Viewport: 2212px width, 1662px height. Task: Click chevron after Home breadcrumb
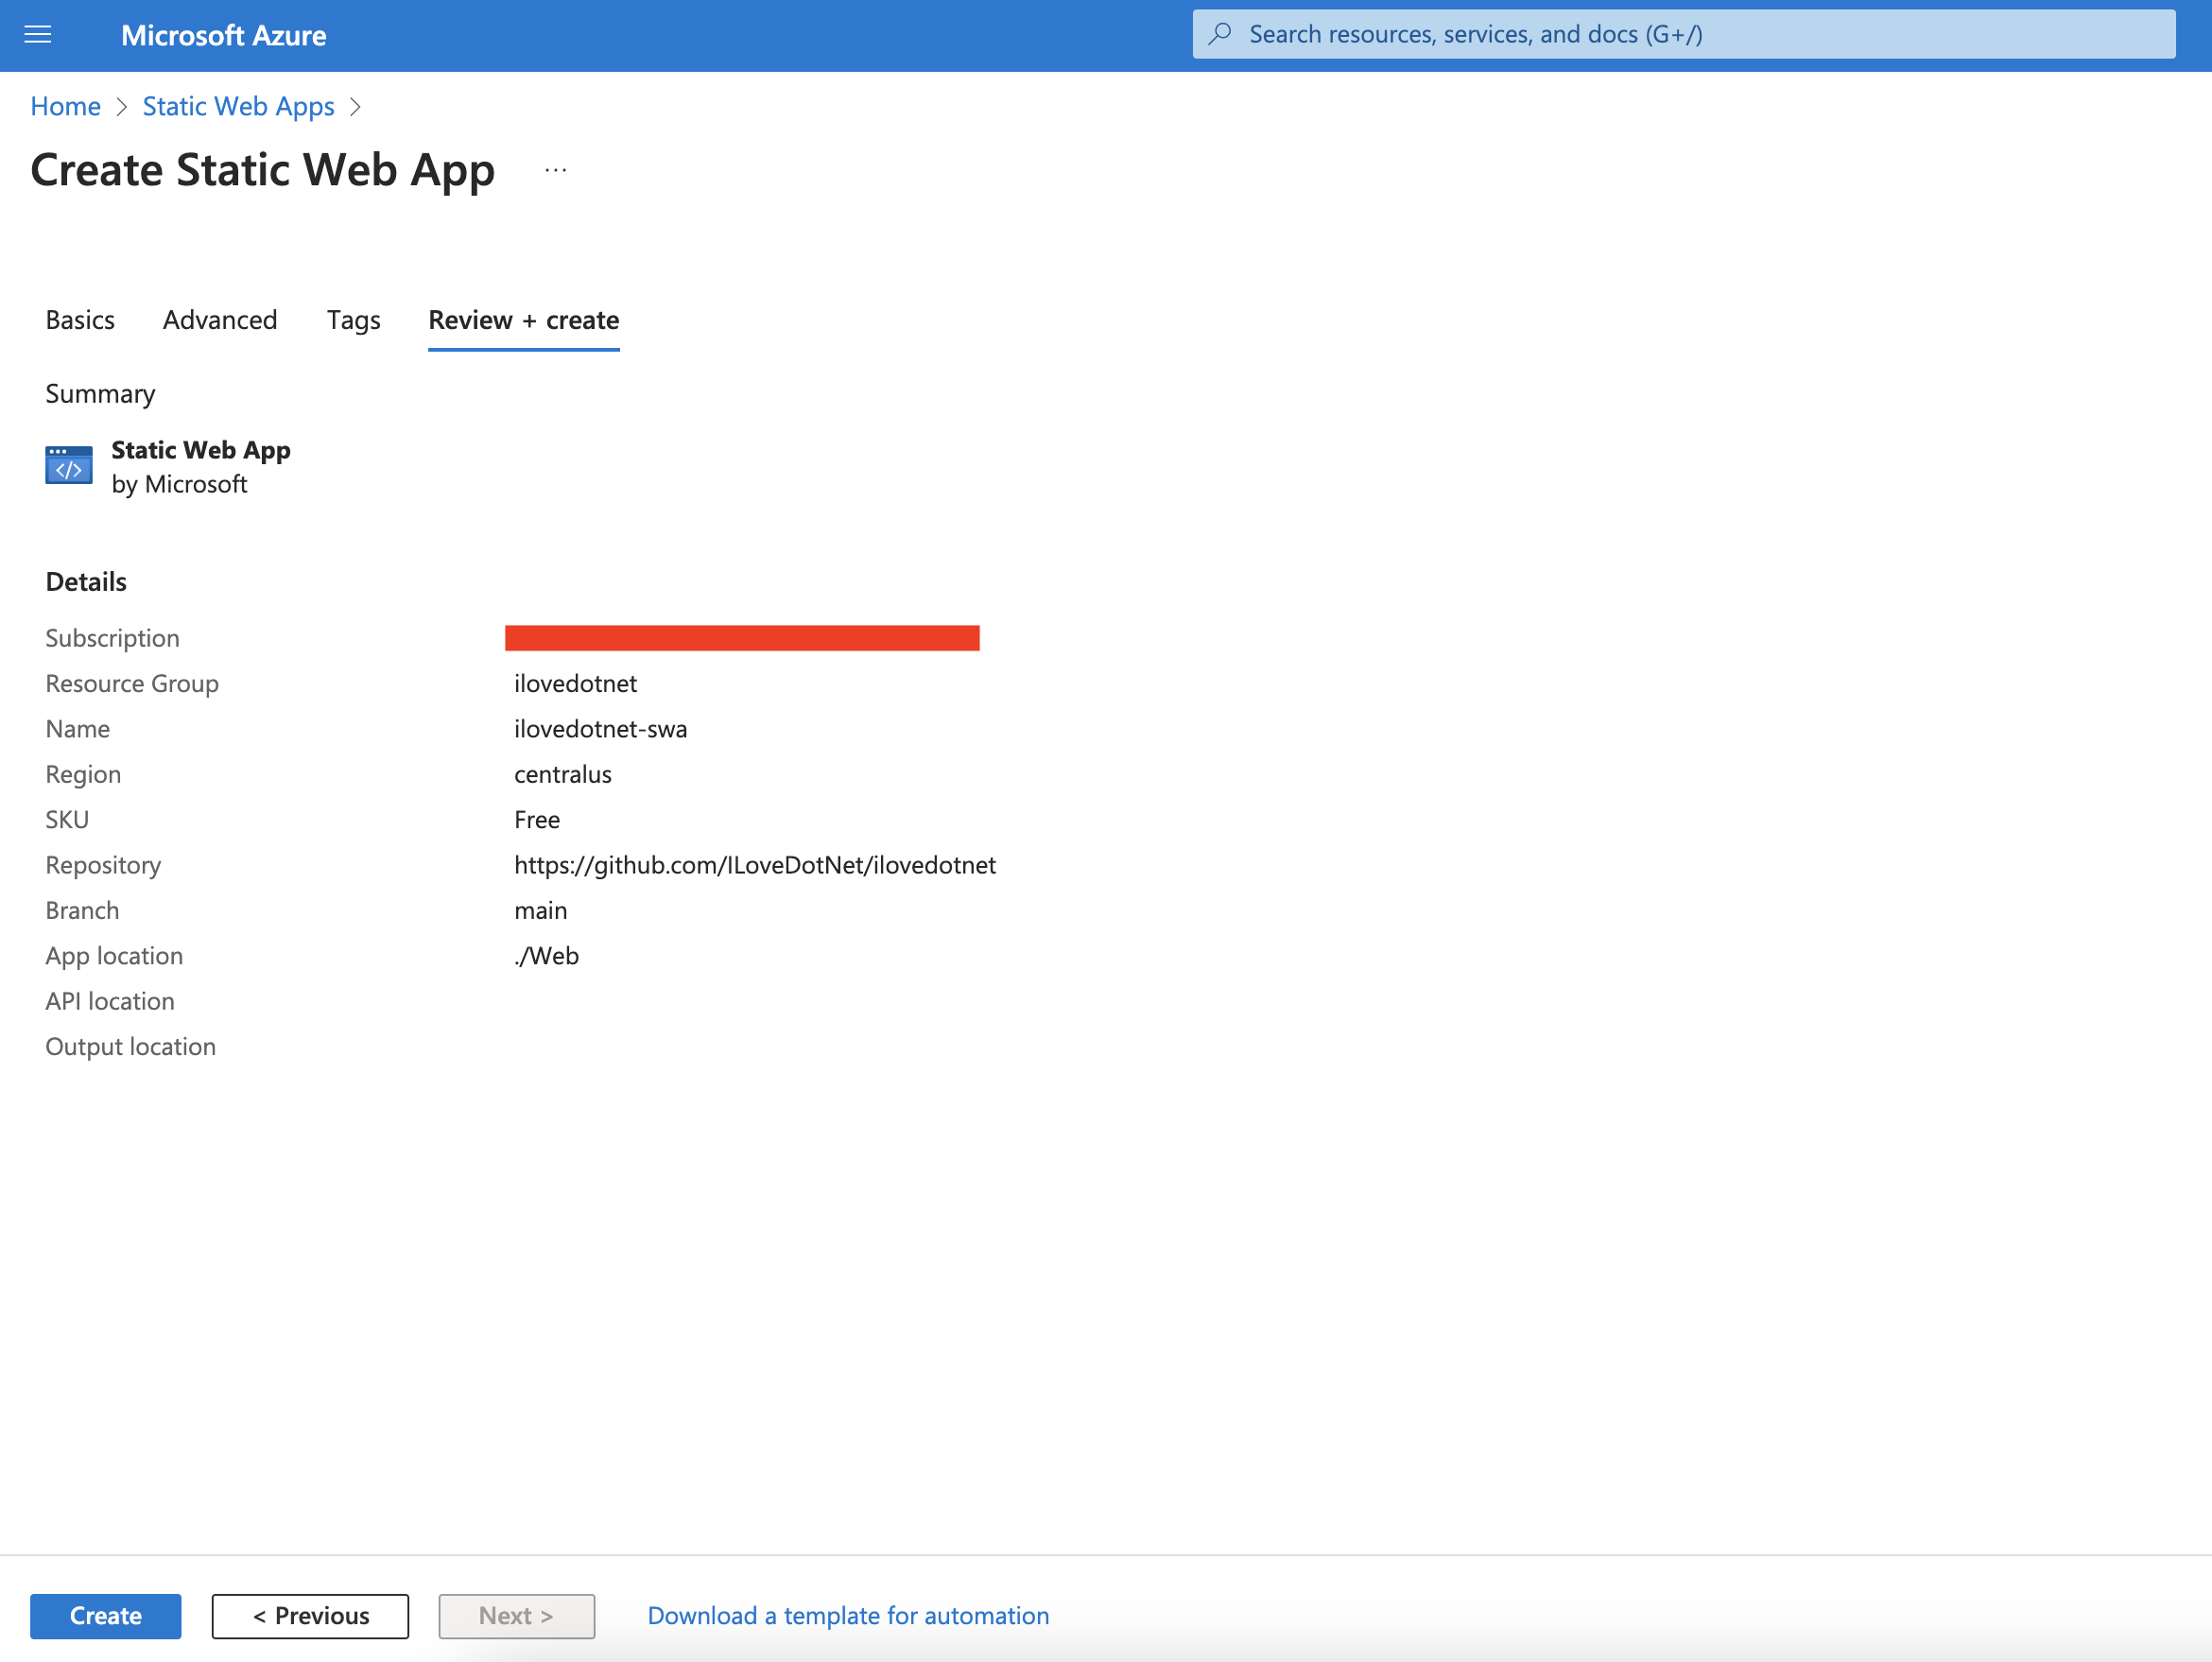click(122, 107)
